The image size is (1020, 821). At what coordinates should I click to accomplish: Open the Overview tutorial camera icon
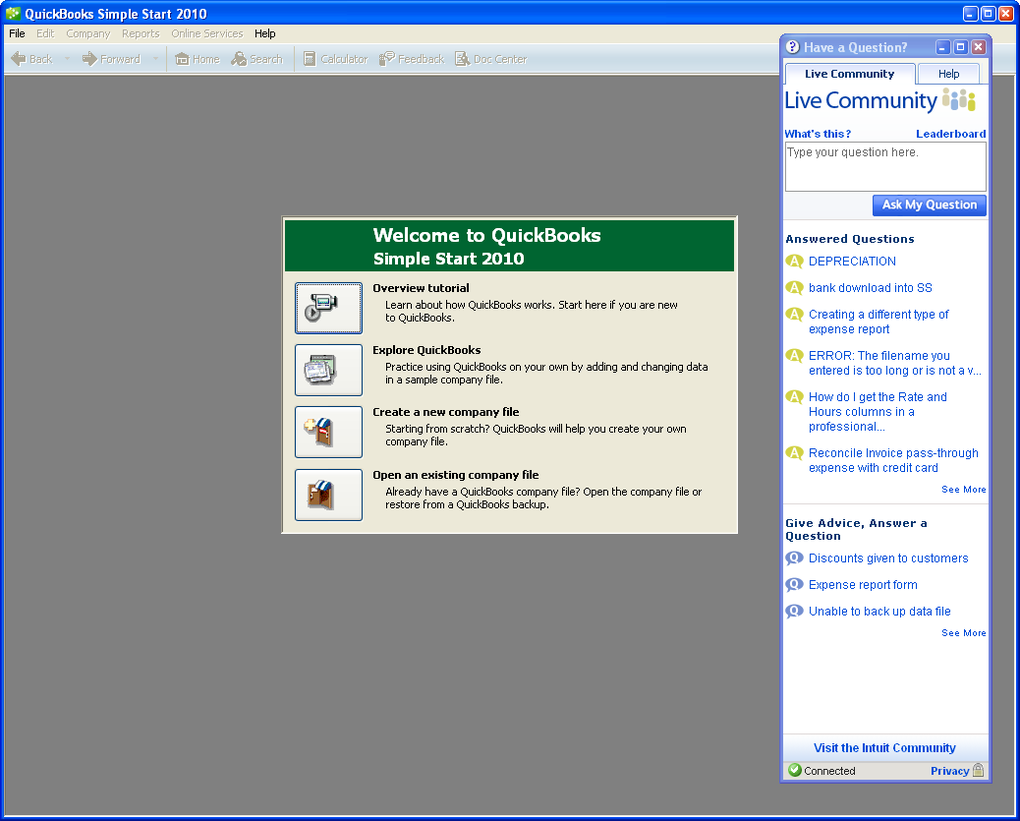(329, 308)
